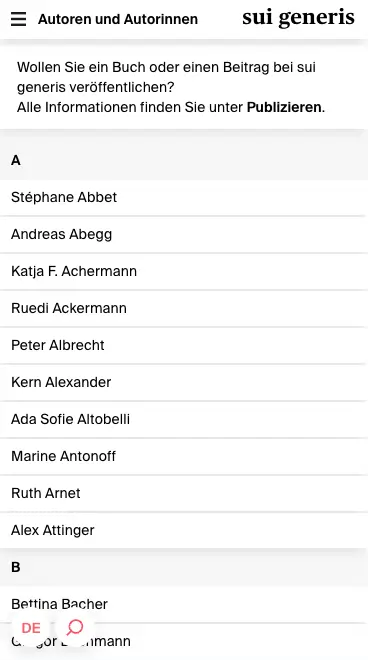368x660 pixels.
Task: Select the partially hidden author below Bacher
Action: [184, 641]
